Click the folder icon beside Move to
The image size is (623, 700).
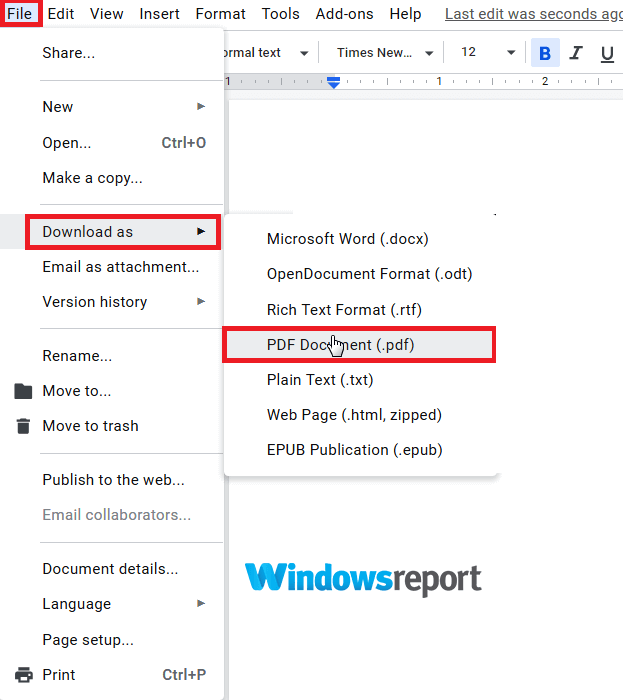pos(23,391)
